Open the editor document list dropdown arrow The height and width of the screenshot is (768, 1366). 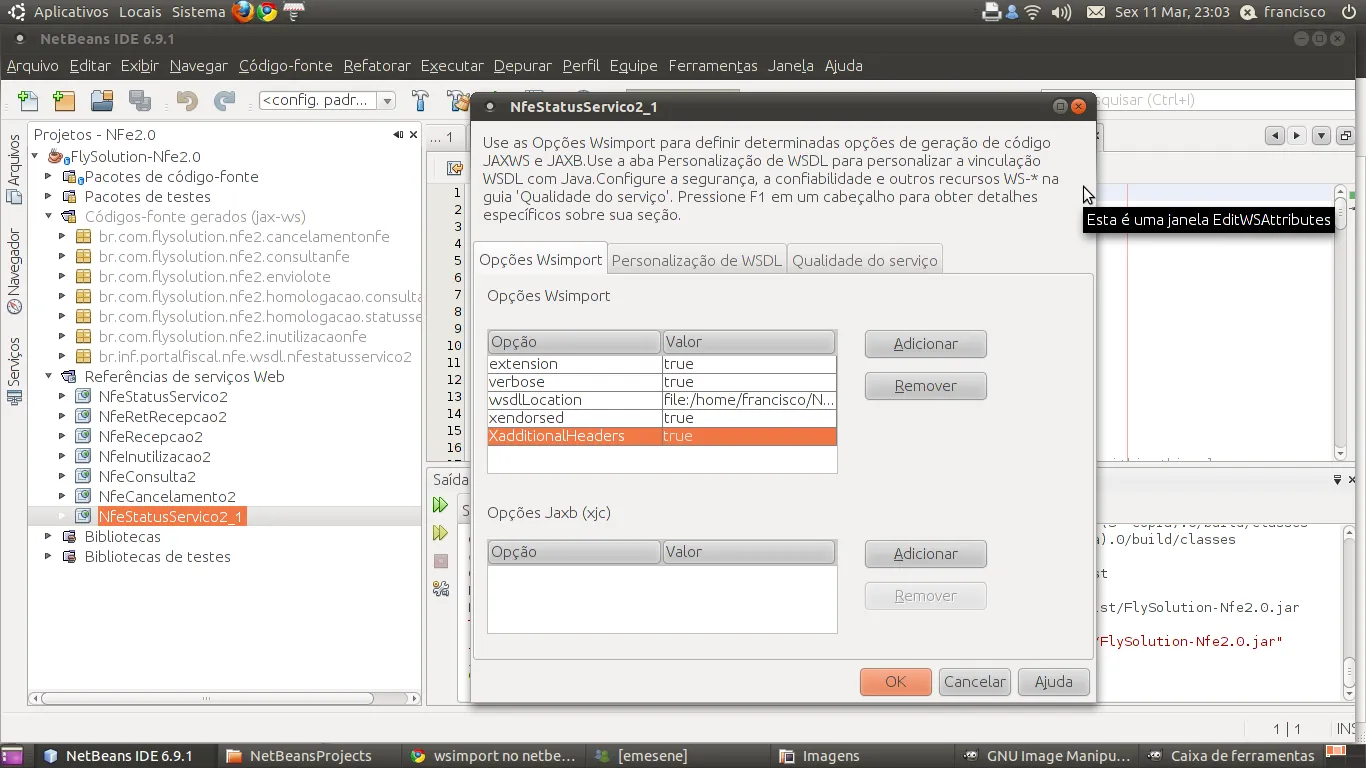click(x=1321, y=136)
